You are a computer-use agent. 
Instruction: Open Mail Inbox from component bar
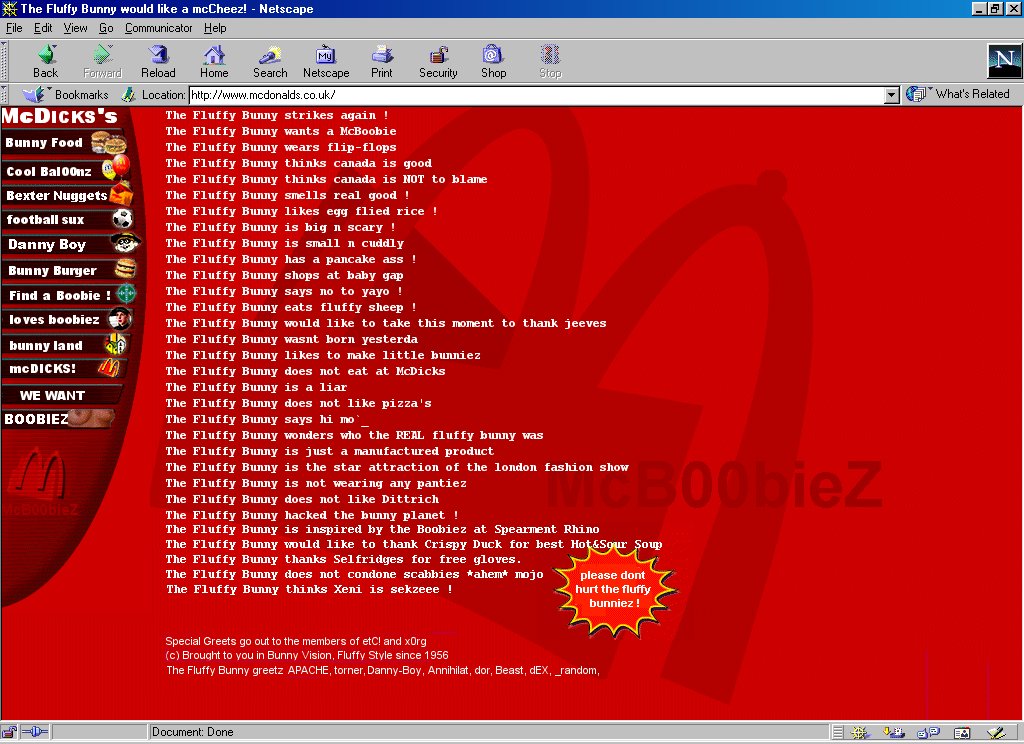893,733
